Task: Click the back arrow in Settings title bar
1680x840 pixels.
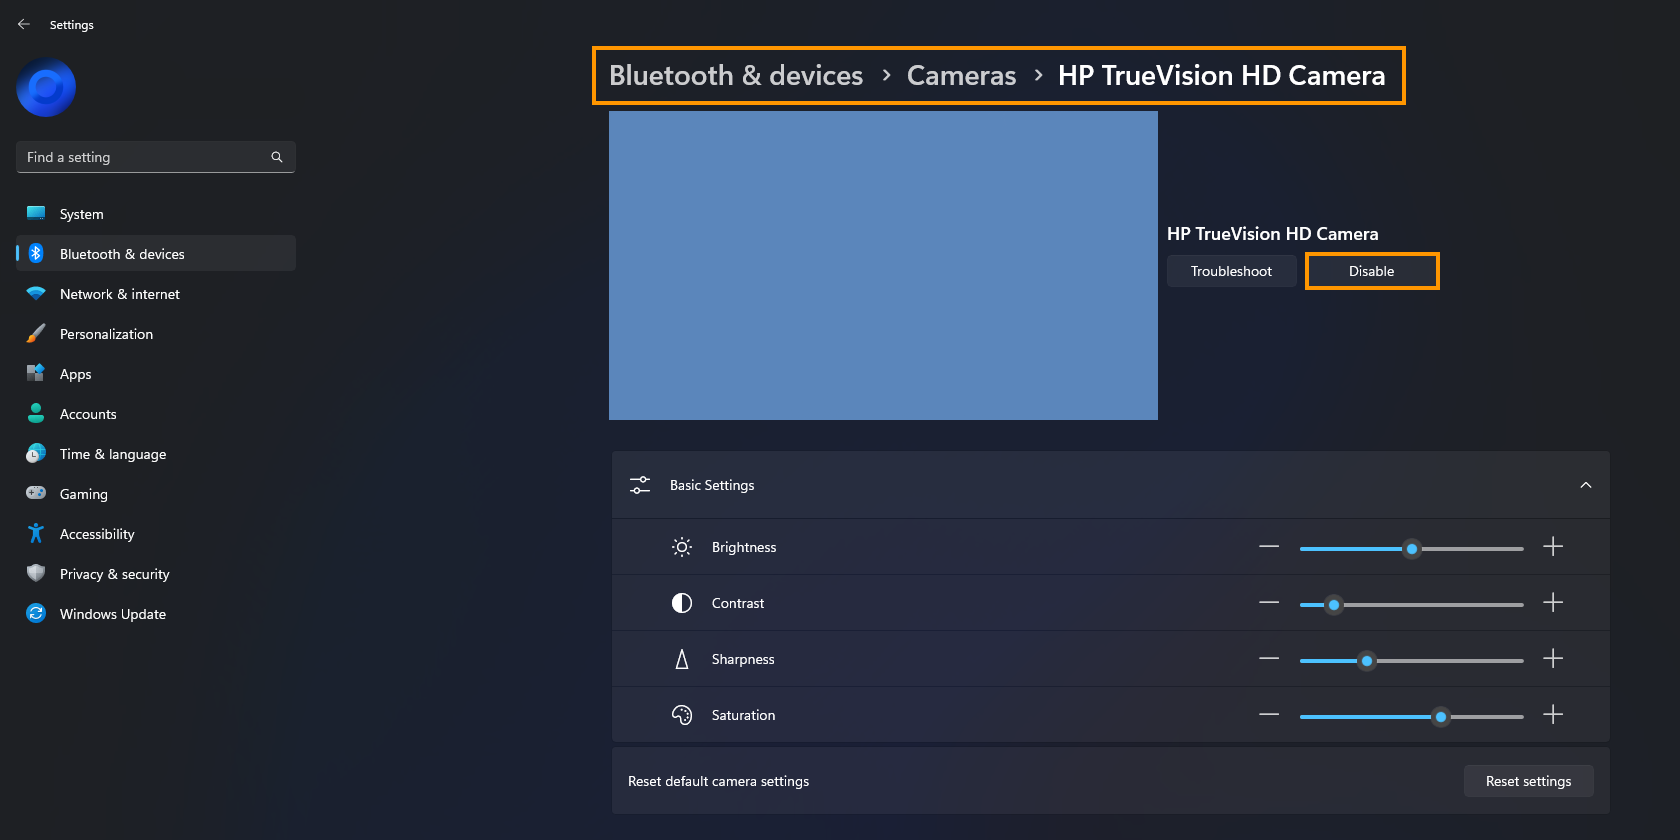Action: click(24, 24)
